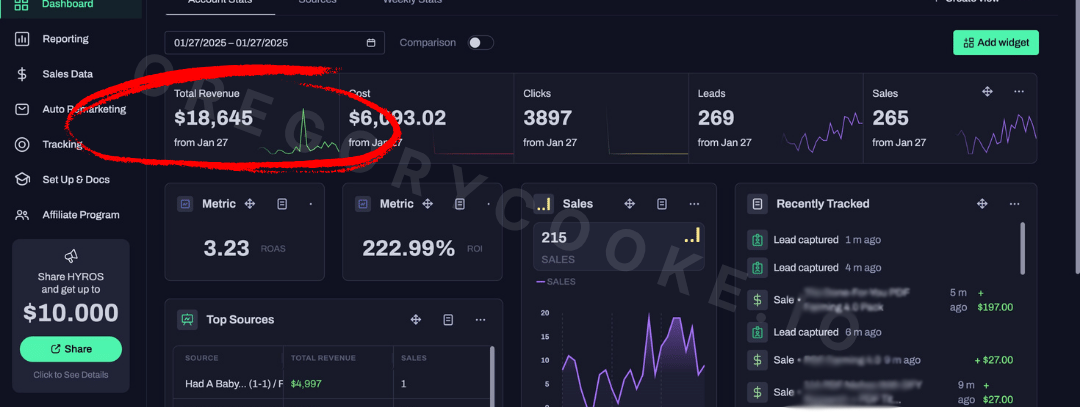Open the options menu of ROI Metric widget
The width and height of the screenshot is (1080, 412).
[489, 204]
